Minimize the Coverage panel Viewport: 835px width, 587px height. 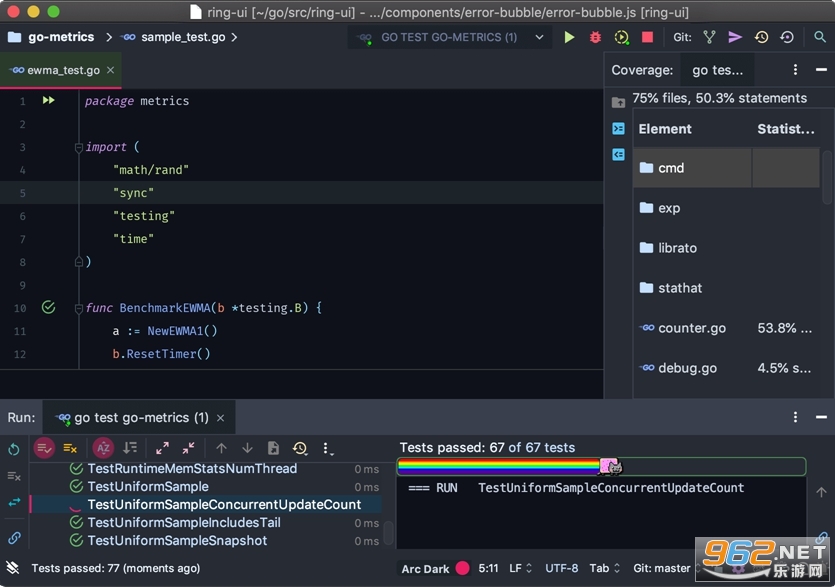tap(821, 70)
